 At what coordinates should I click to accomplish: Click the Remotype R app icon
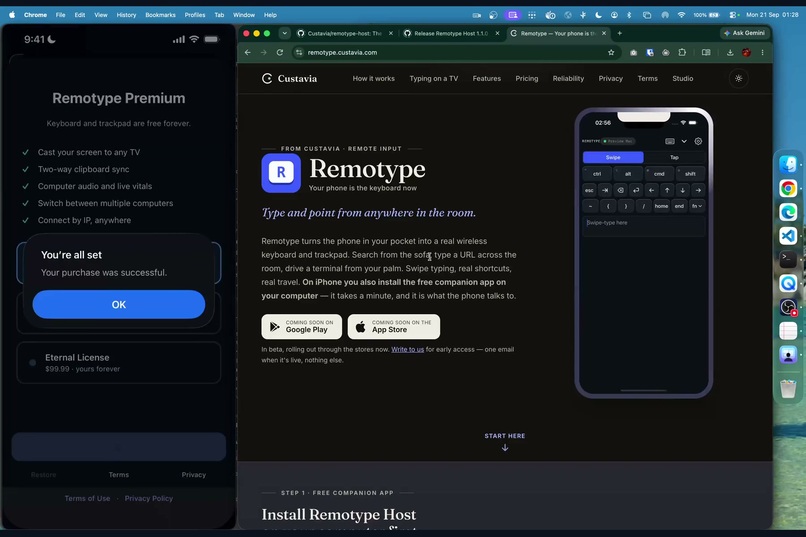(281, 173)
